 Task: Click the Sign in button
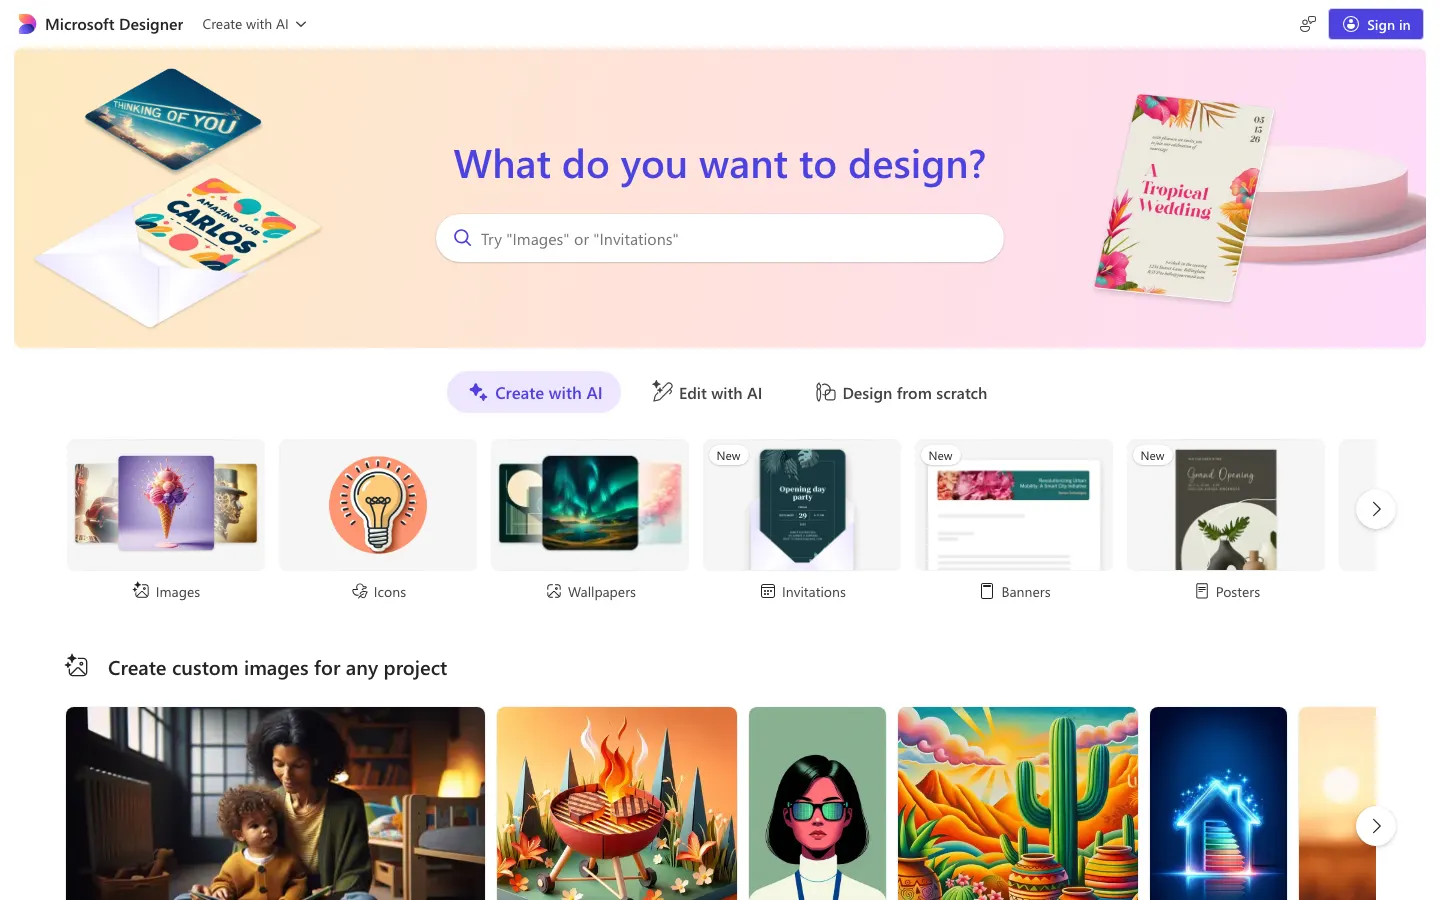(1376, 24)
